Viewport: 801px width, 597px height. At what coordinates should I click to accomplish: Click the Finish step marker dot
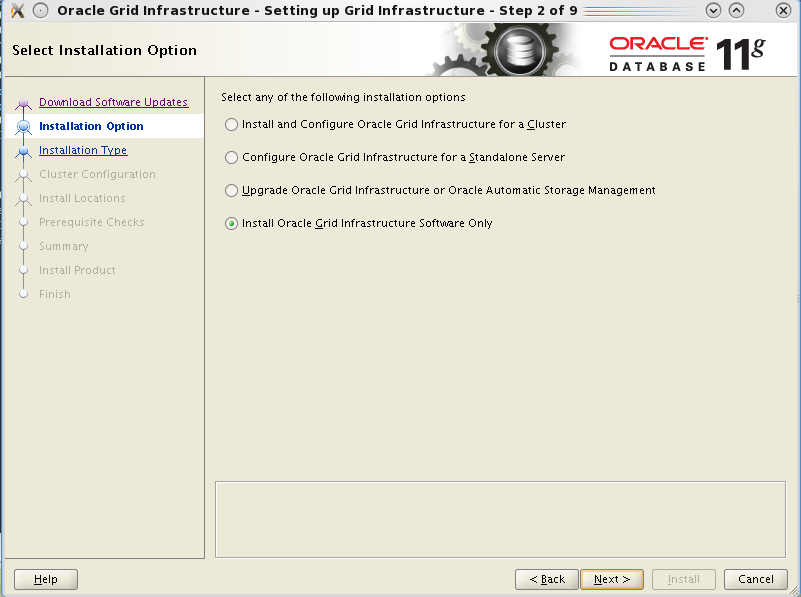pyautogui.click(x=23, y=294)
